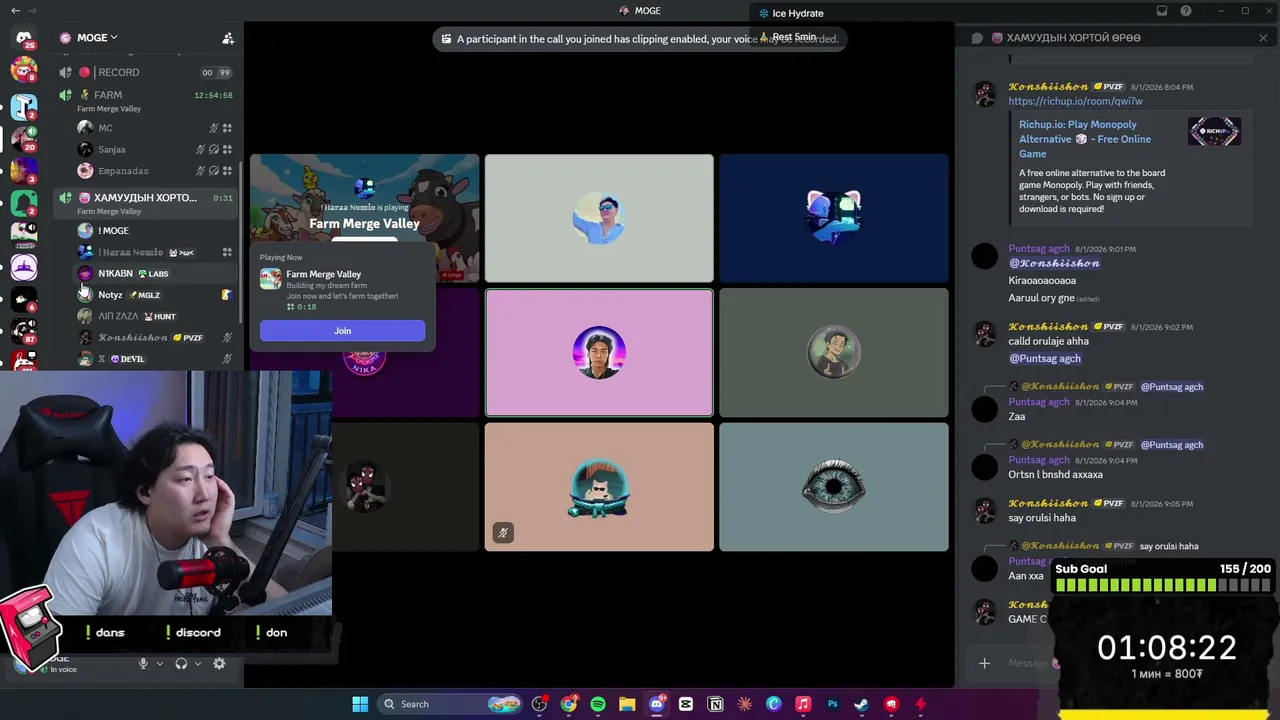Toggle microphone mute in user panel
1280x720 pixels.
tap(143, 663)
